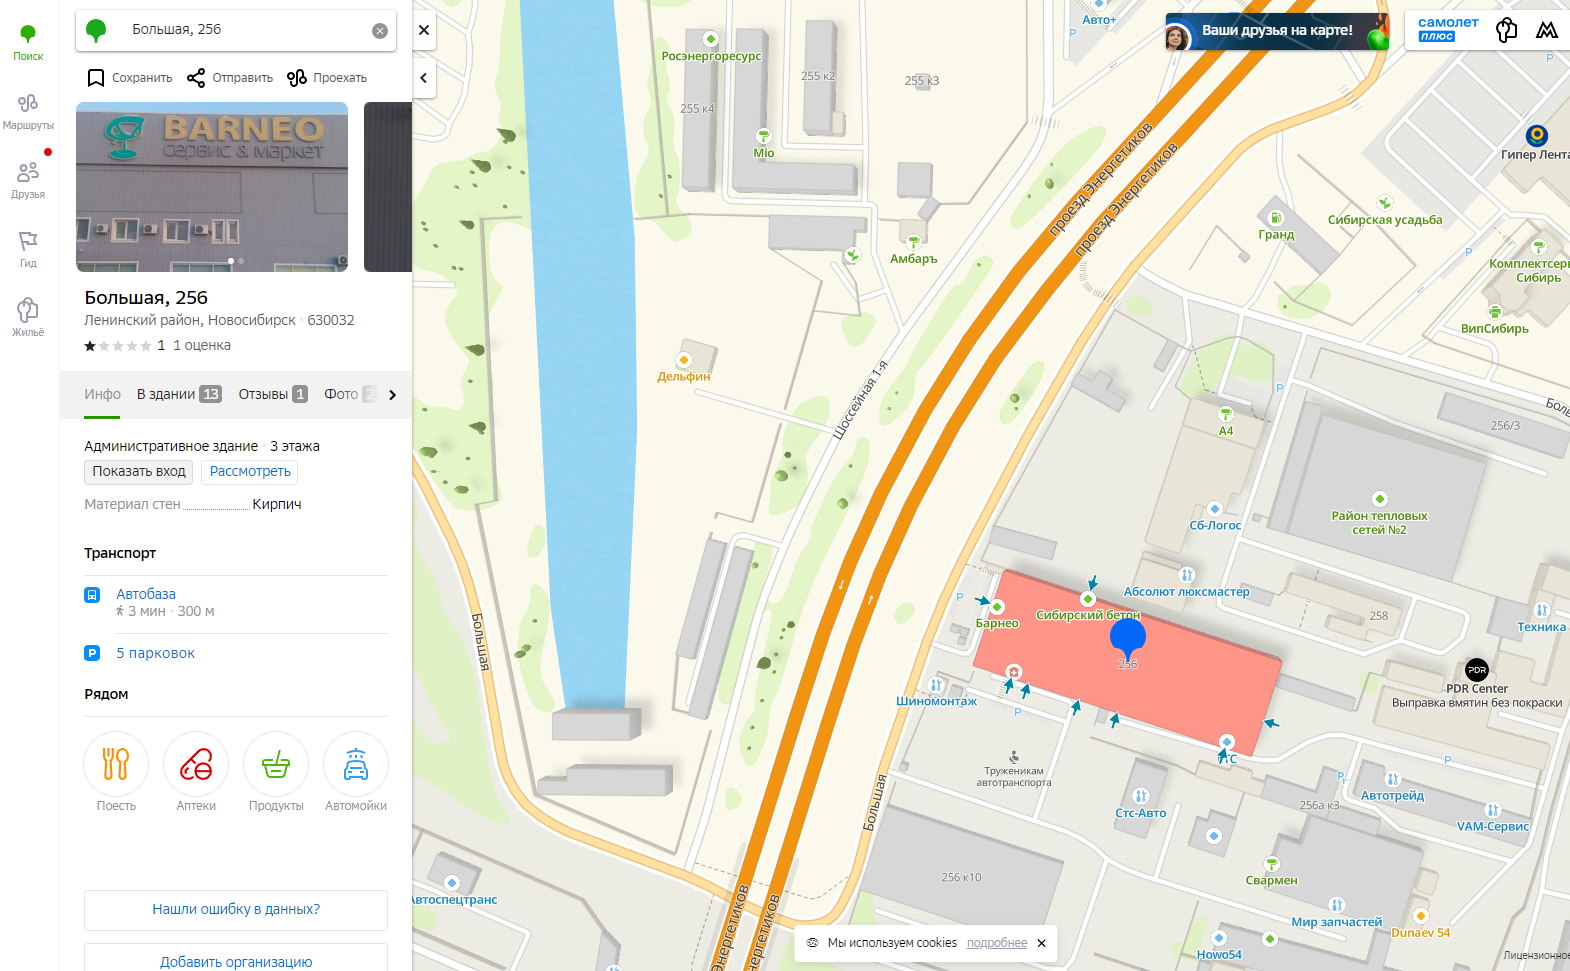The image size is (1570, 971).
Task: Open the Поиск sidebar section
Action: point(28,43)
